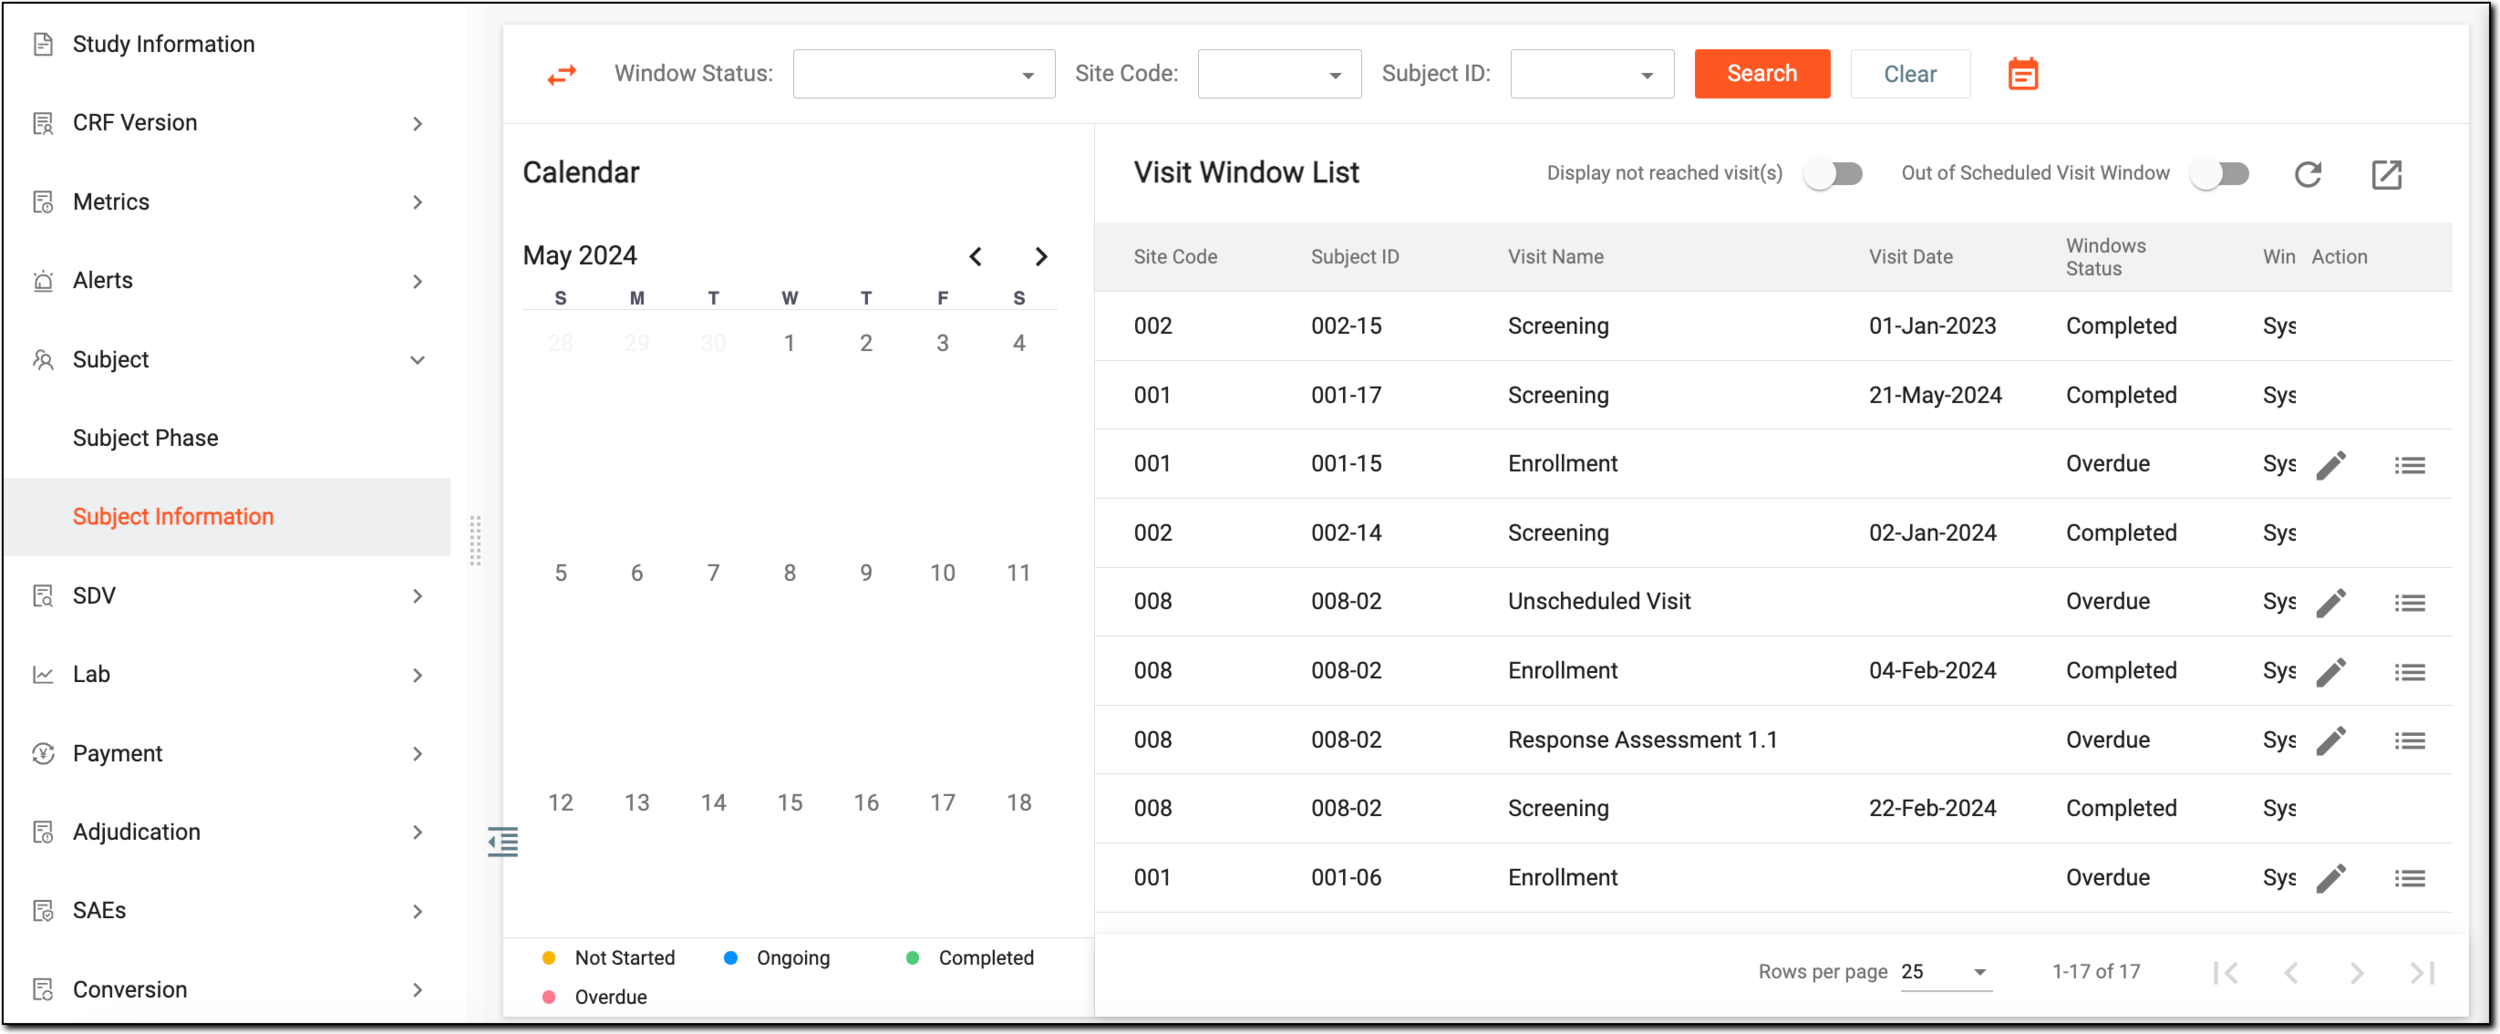2500x1034 pixels.
Task: Jump to first page of results
Action: click(2226, 973)
